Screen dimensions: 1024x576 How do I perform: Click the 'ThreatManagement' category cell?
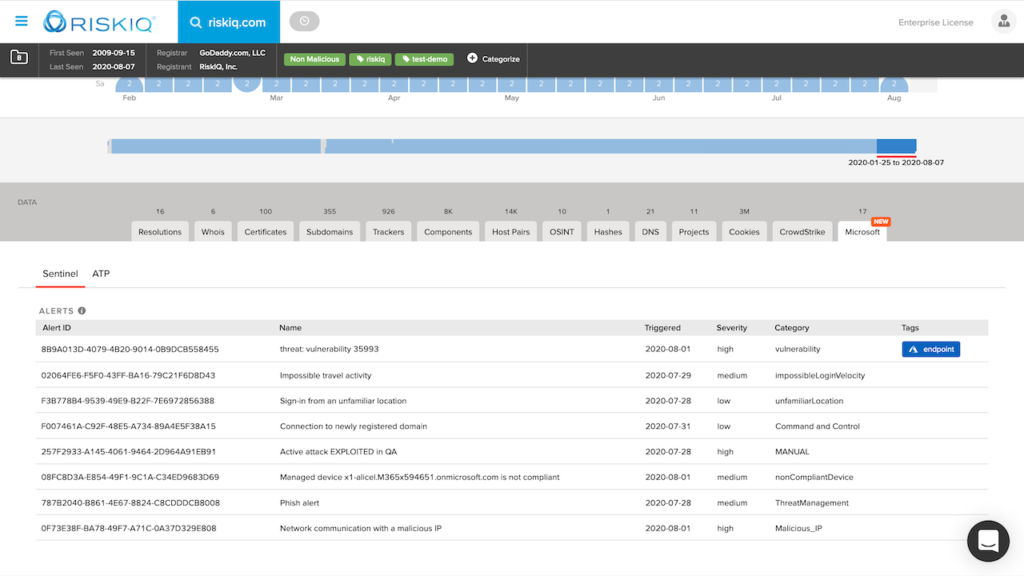click(812, 503)
